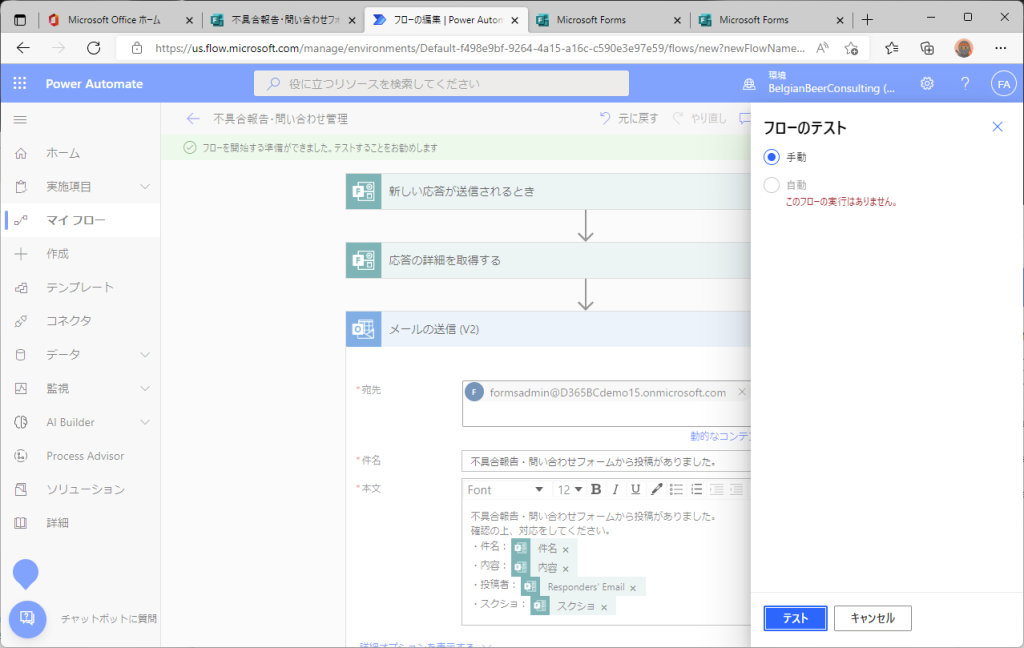Image resolution: width=1024 pixels, height=648 pixels.
Task: Open the help question mark icon
Action: pos(965,84)
